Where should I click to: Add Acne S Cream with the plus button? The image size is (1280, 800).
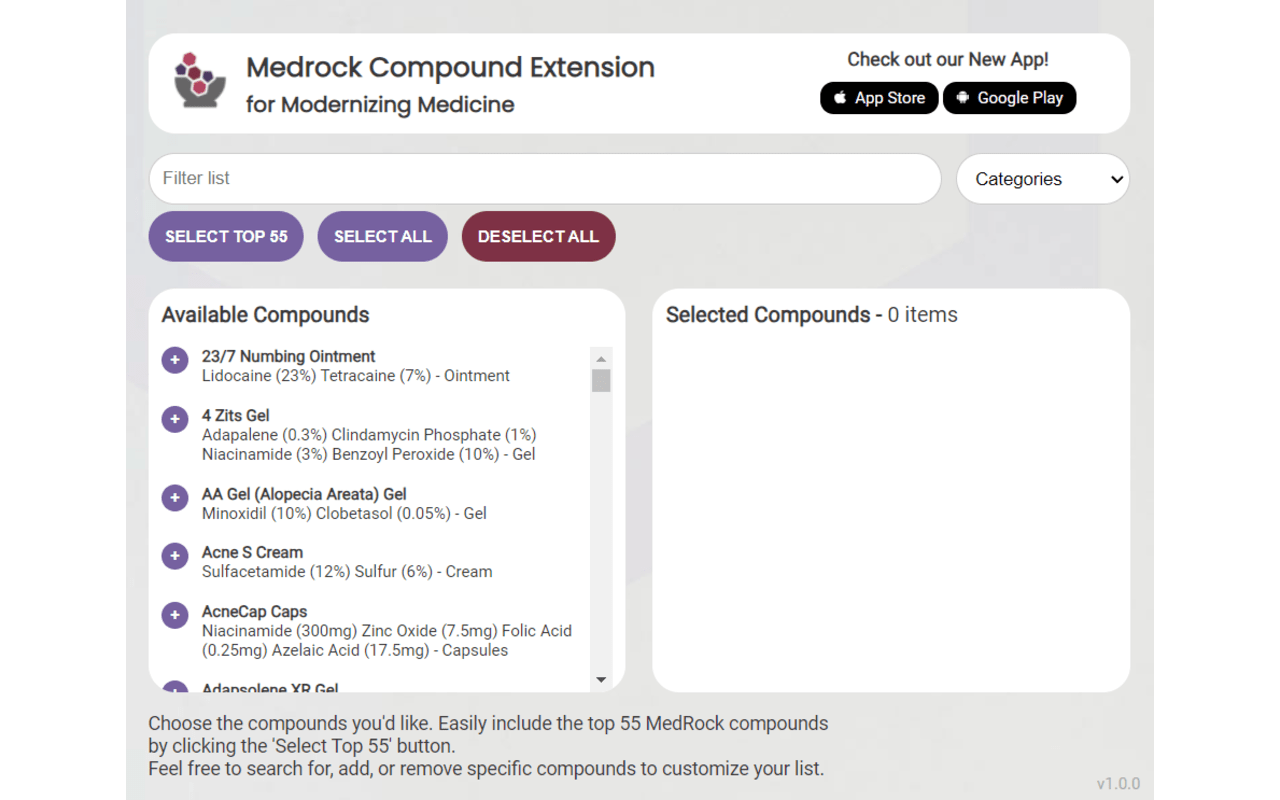click(174, 556)
